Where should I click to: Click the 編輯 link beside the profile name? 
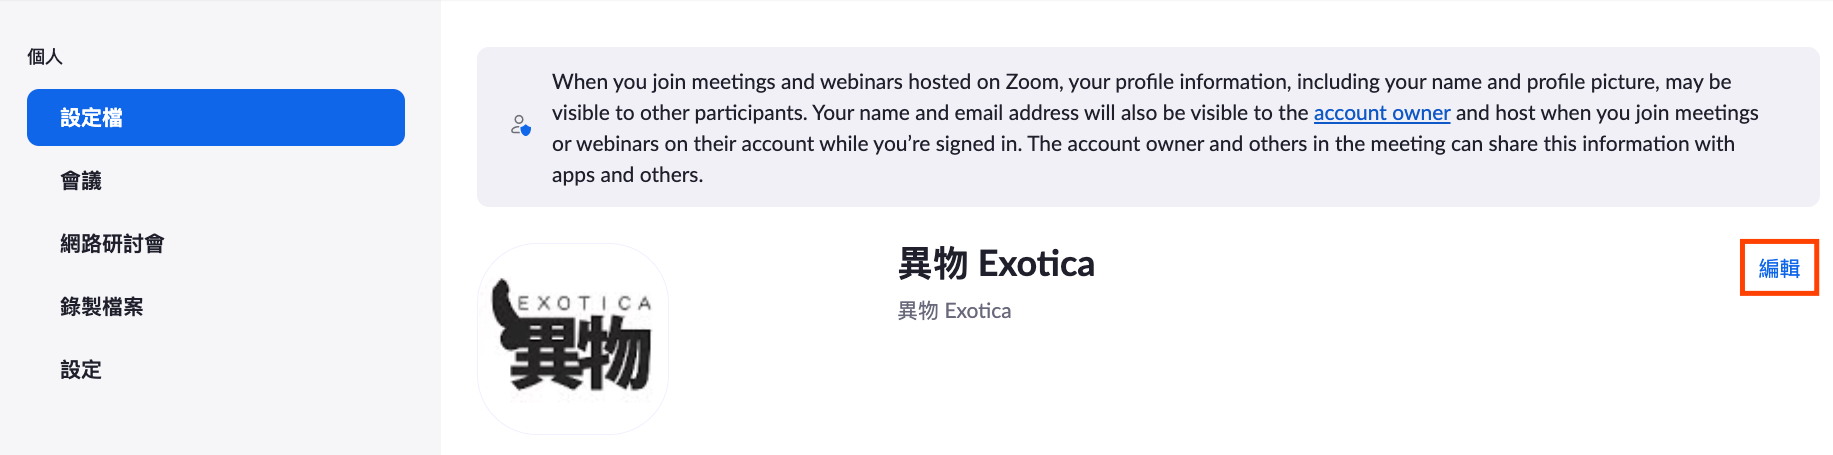point(1778,268)
